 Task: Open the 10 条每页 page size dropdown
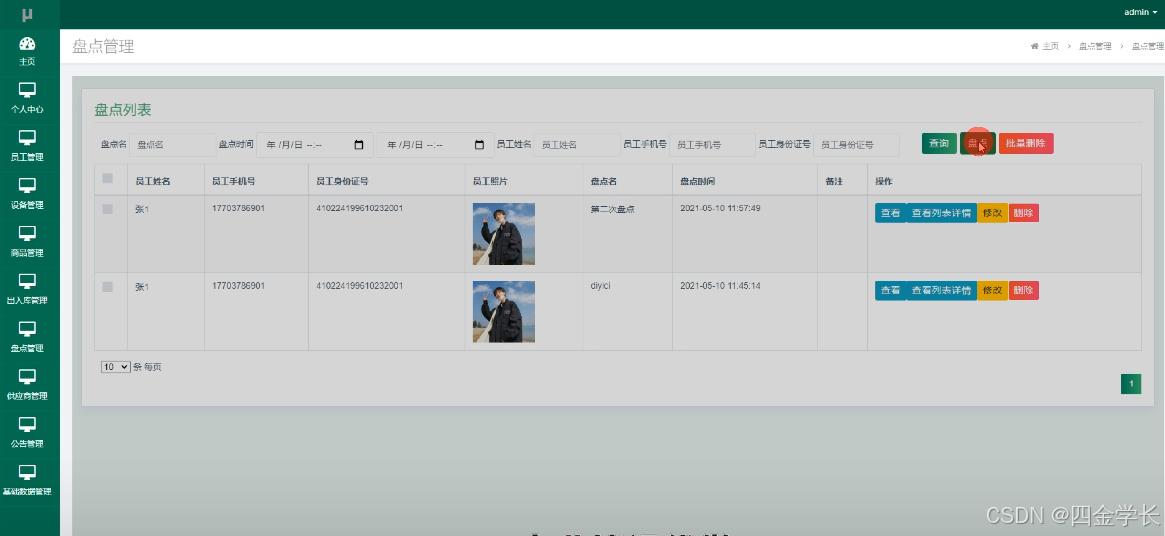pyautogui.click(x=116, y=367)
